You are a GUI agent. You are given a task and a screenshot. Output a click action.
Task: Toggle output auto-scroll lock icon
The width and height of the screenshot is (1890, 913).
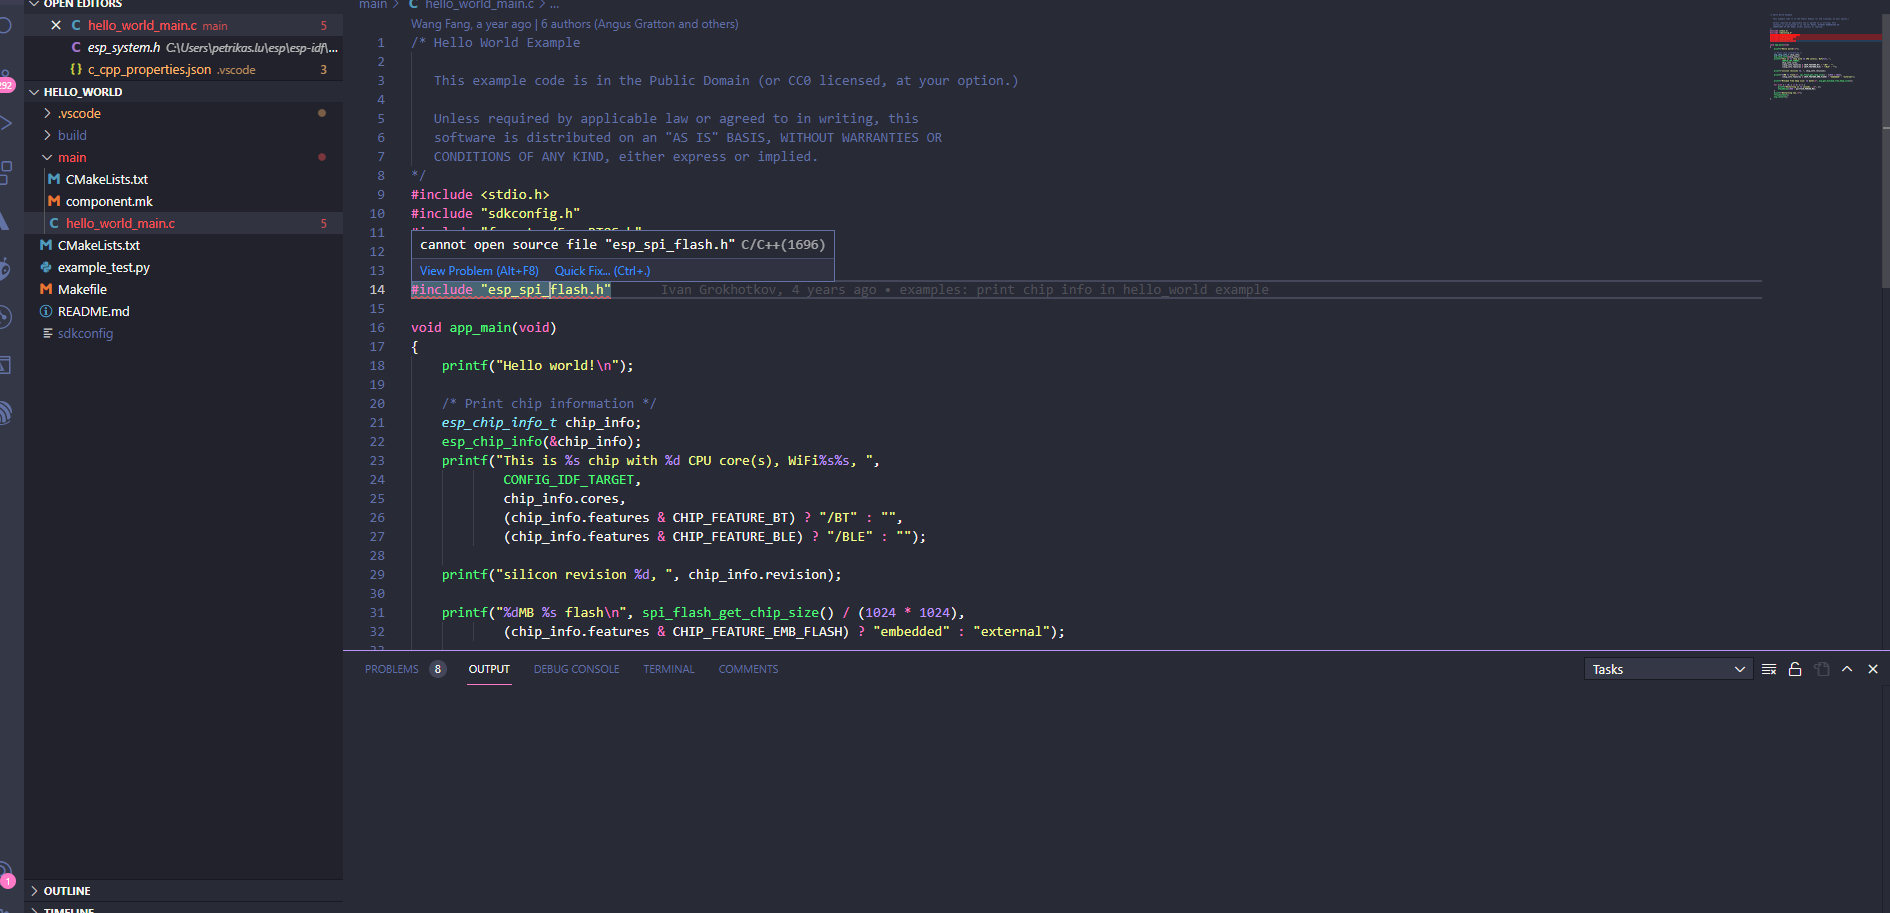[1795, 669]
